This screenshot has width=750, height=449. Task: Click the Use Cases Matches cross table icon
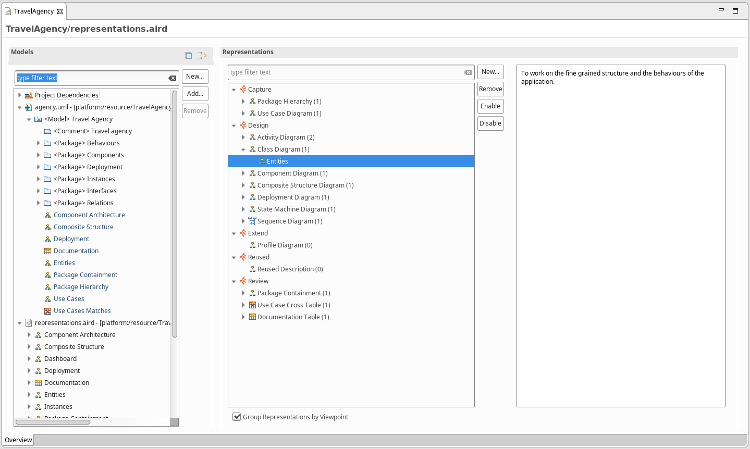click(x=47, y=311)
